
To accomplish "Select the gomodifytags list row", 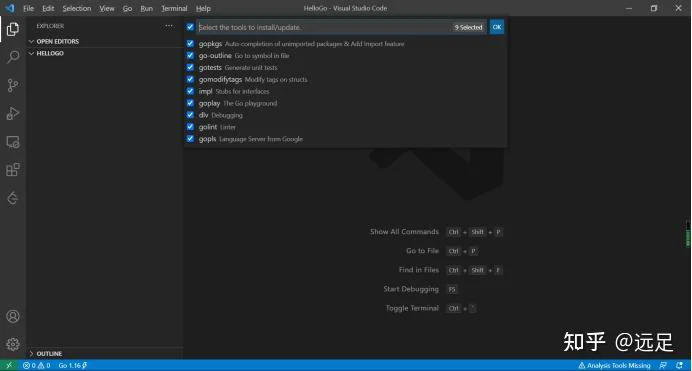I will click(x=346, y=79).
